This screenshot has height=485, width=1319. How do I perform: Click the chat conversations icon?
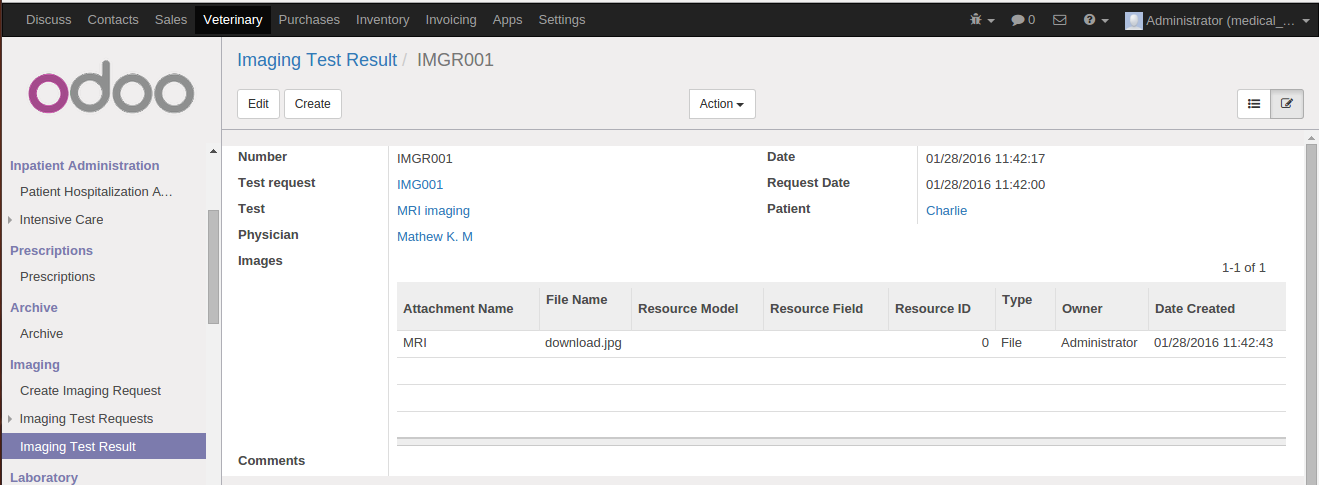(1022, 20)
